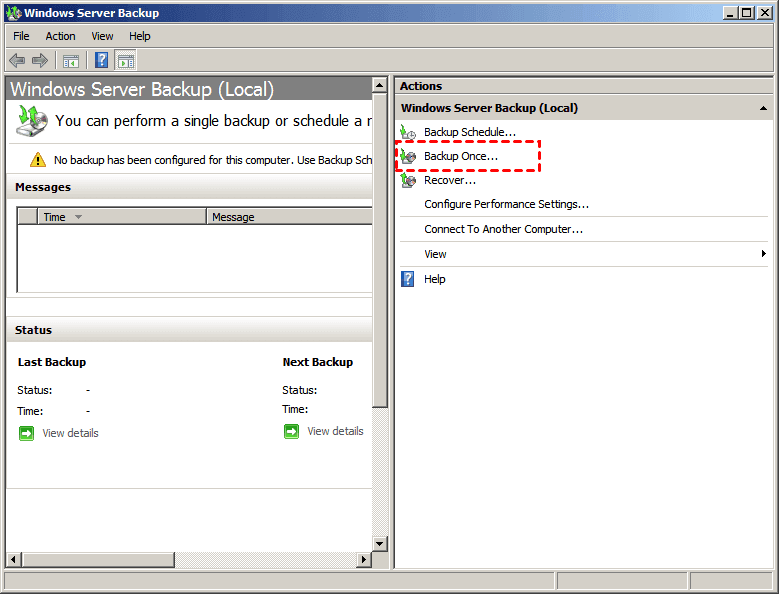Collapse Windows Server Backup (Local) actions section
779x594 pixels.
pyautogui.click(x=763, y=108)
